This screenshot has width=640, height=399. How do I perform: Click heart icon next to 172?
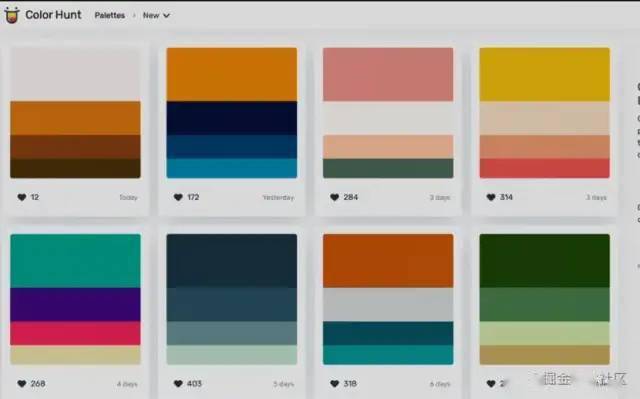178,197
